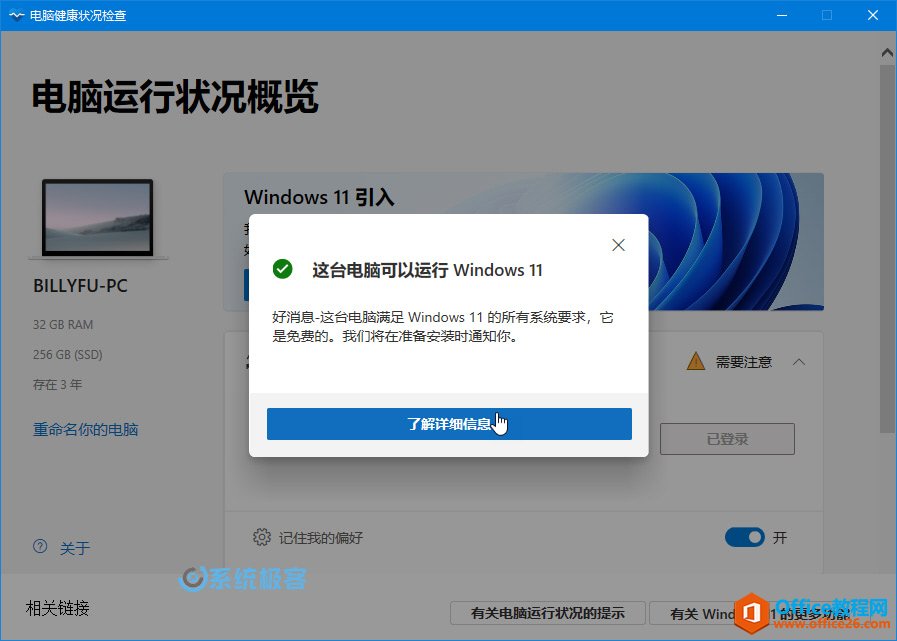This screenshot has width=897, height=641.
Task: Close the Windows 11 compatibility dialog
Action: (618, 245)
